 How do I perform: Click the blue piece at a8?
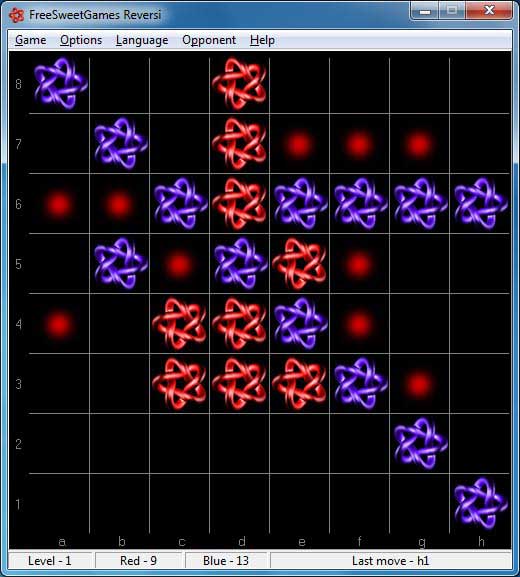tap(61, 84)
